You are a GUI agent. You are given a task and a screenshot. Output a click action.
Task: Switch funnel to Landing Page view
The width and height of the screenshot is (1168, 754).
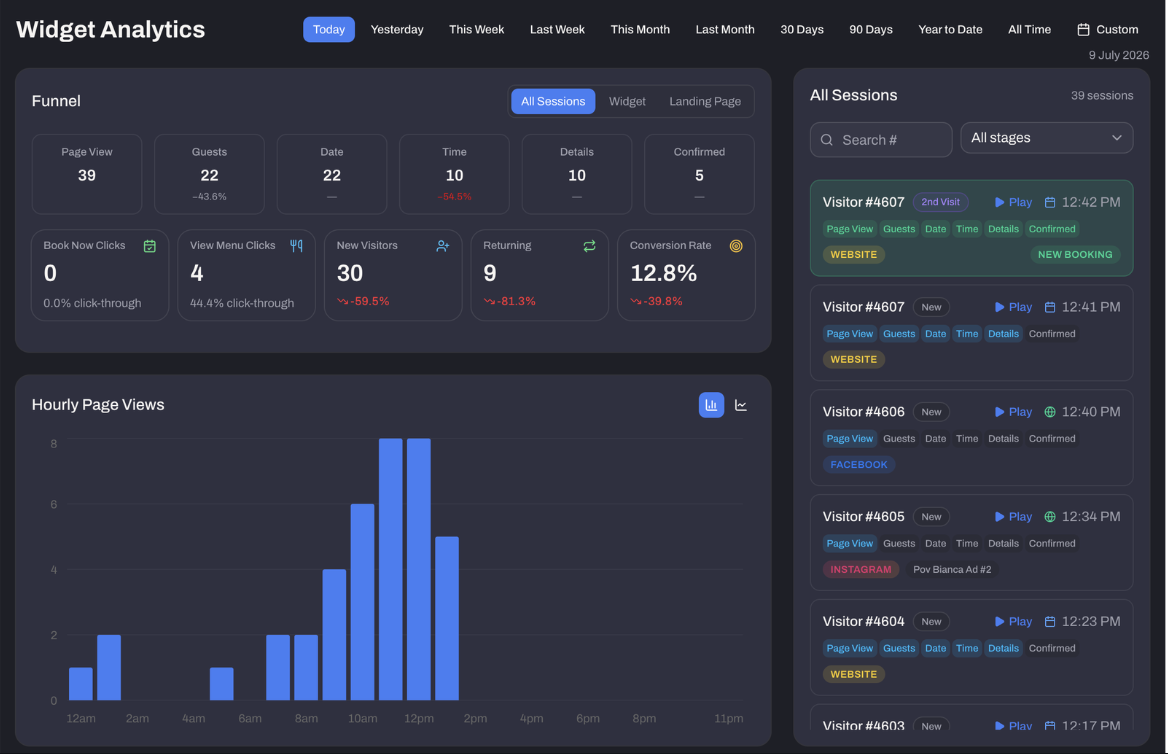tap(705, 101)
